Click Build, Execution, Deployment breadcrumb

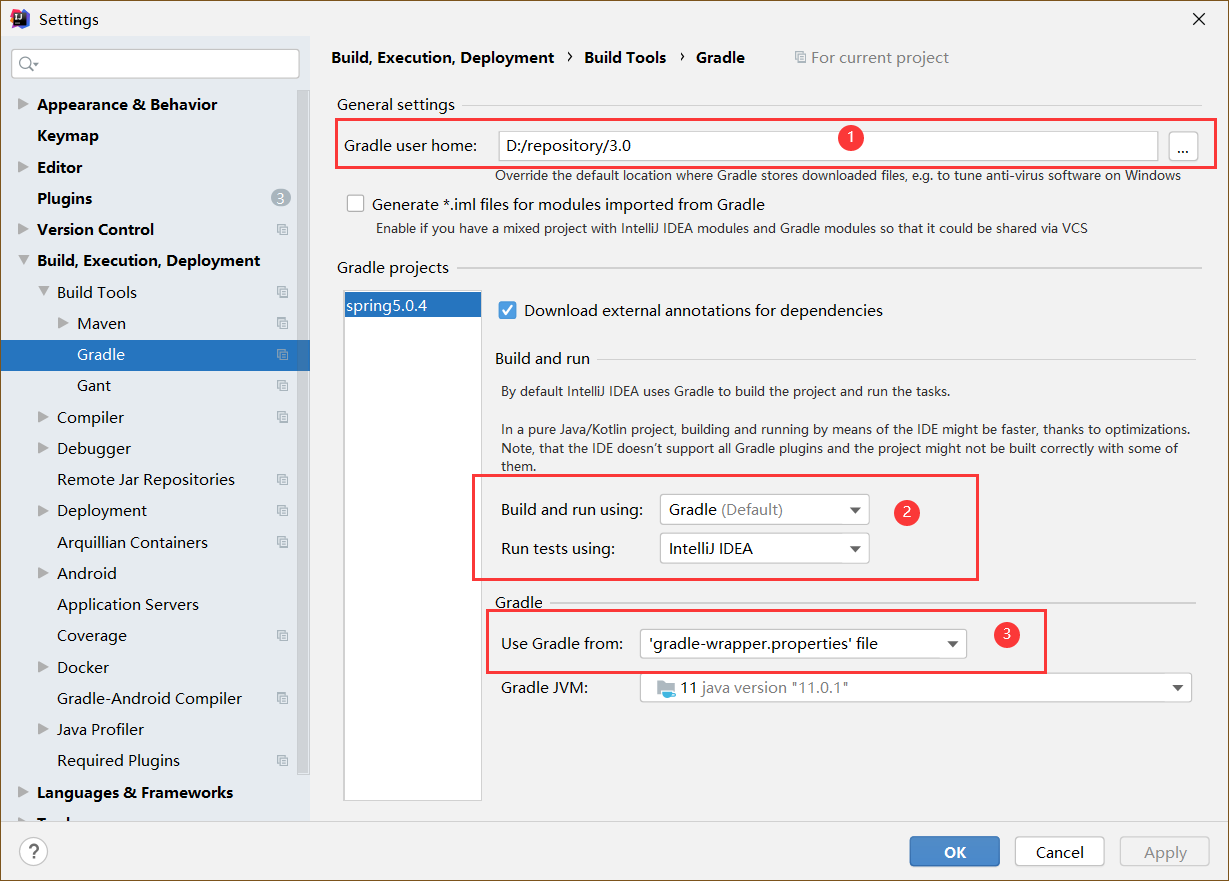(443, 57)
